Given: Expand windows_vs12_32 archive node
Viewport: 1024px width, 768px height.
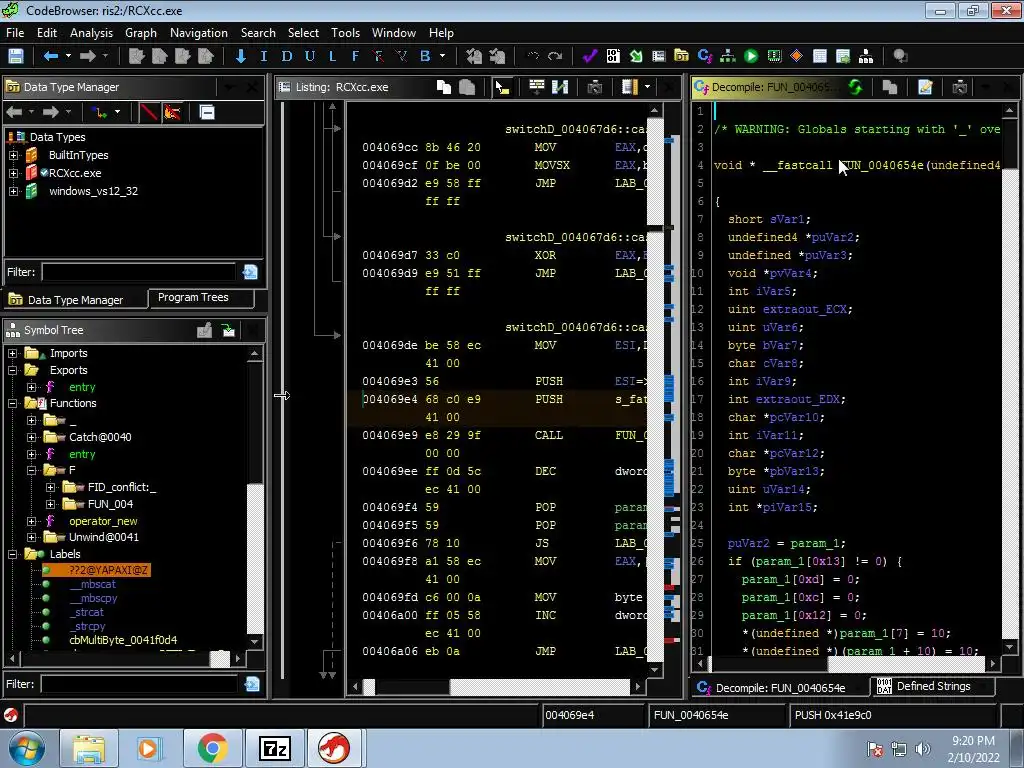Looking at the screenshot, I should tap(13, 191).
